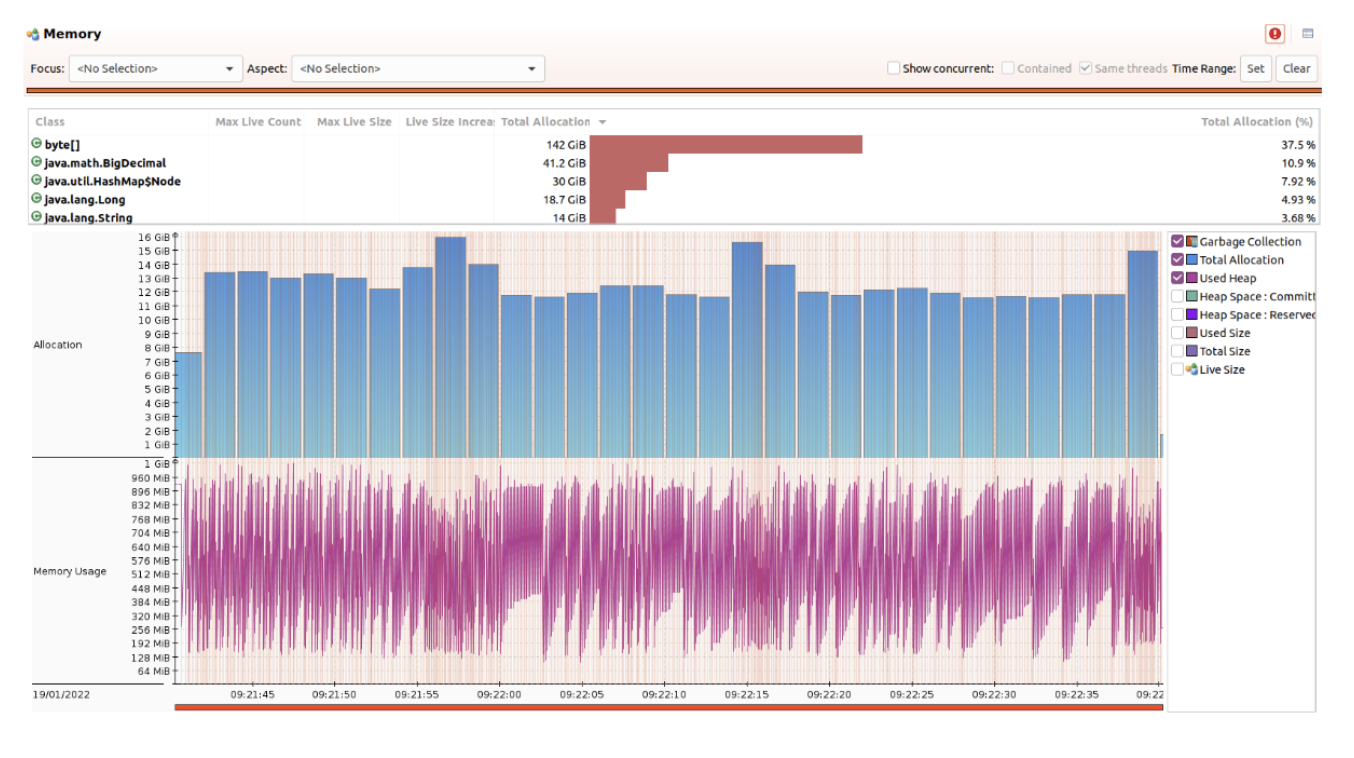Click the 7.92 % allocation percentage
1354x758 pixels.
tap(1298, 181)
